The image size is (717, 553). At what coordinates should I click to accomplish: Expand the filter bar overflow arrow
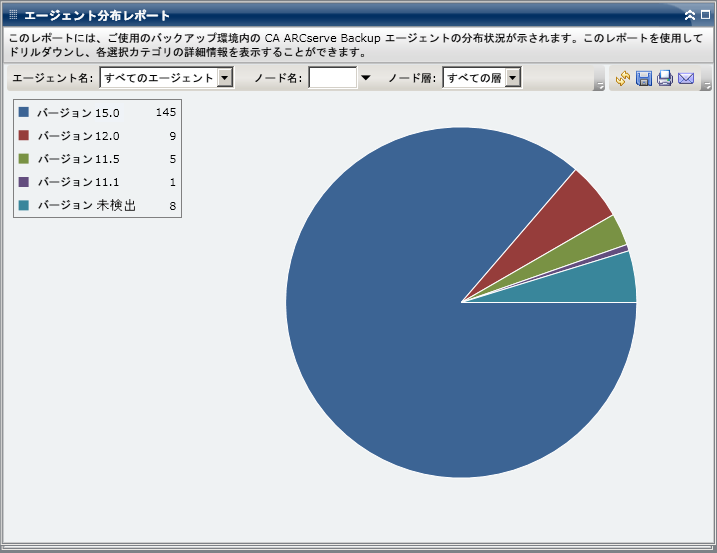[x=599, y=86]
